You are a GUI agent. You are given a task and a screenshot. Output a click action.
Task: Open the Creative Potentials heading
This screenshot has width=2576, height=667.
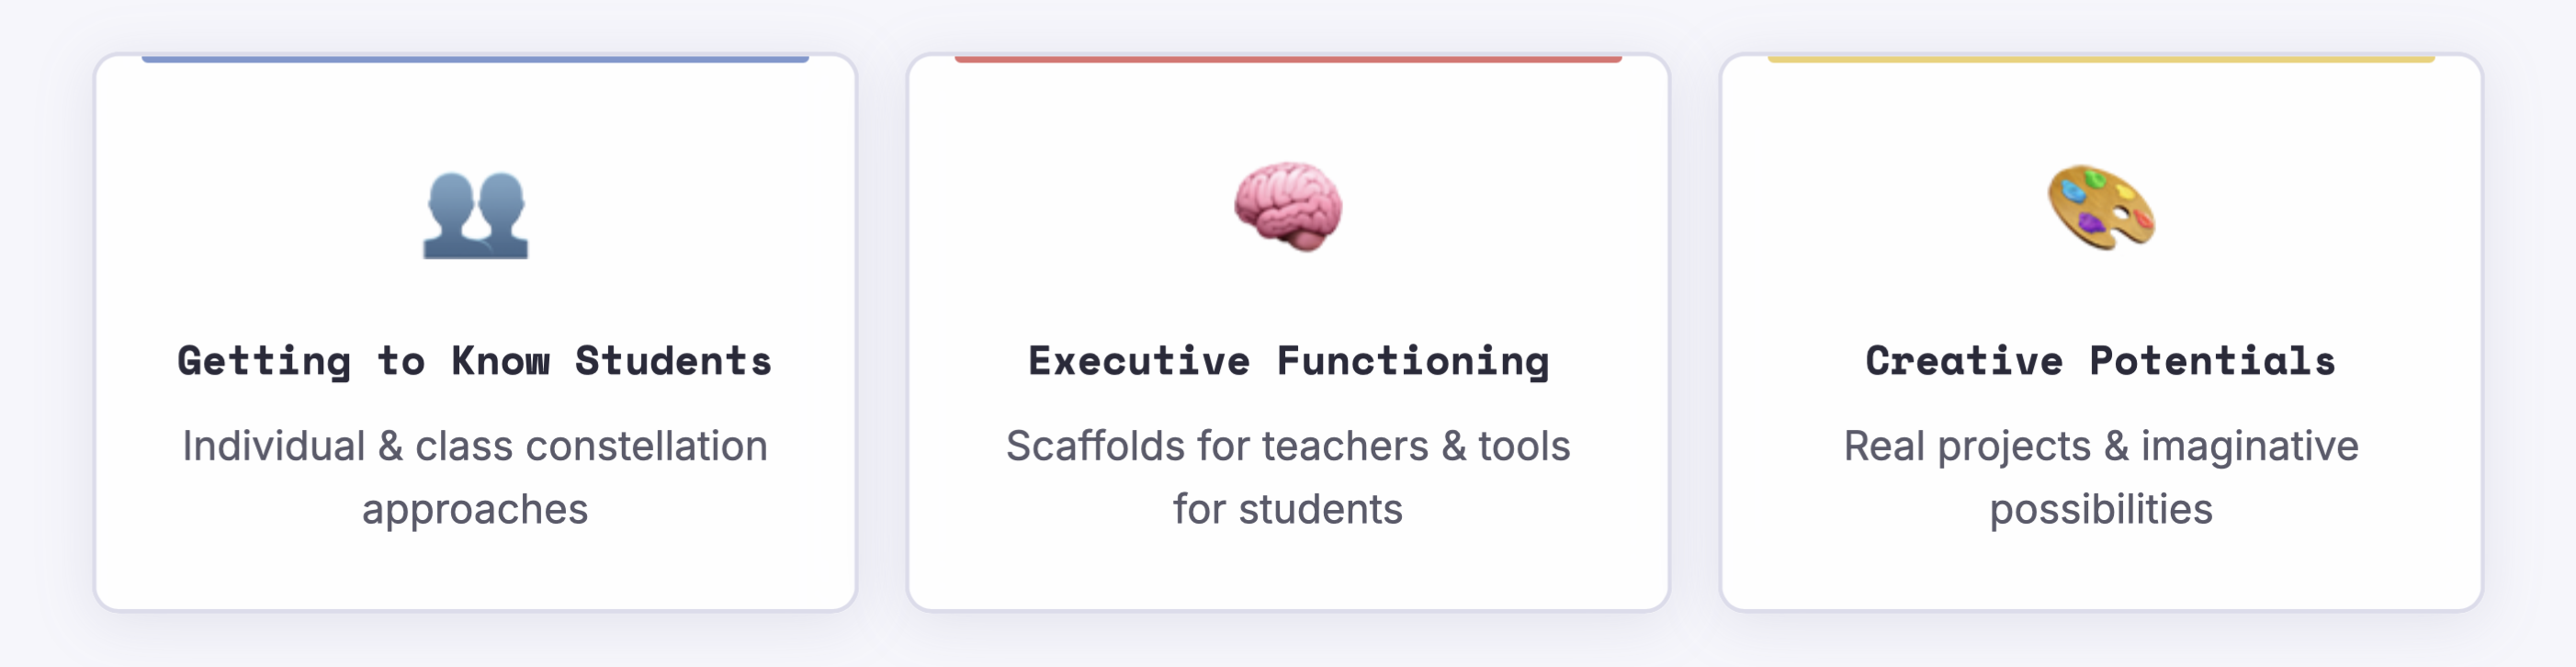coord(2100,361)
